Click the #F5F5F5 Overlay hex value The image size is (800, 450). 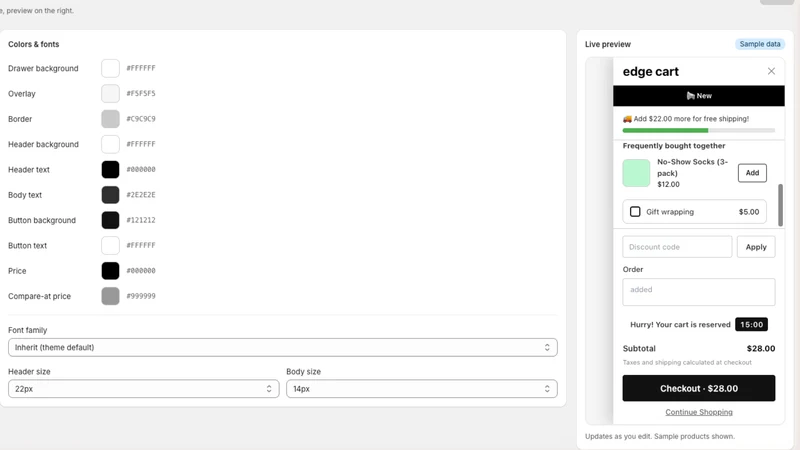point(141,93)
